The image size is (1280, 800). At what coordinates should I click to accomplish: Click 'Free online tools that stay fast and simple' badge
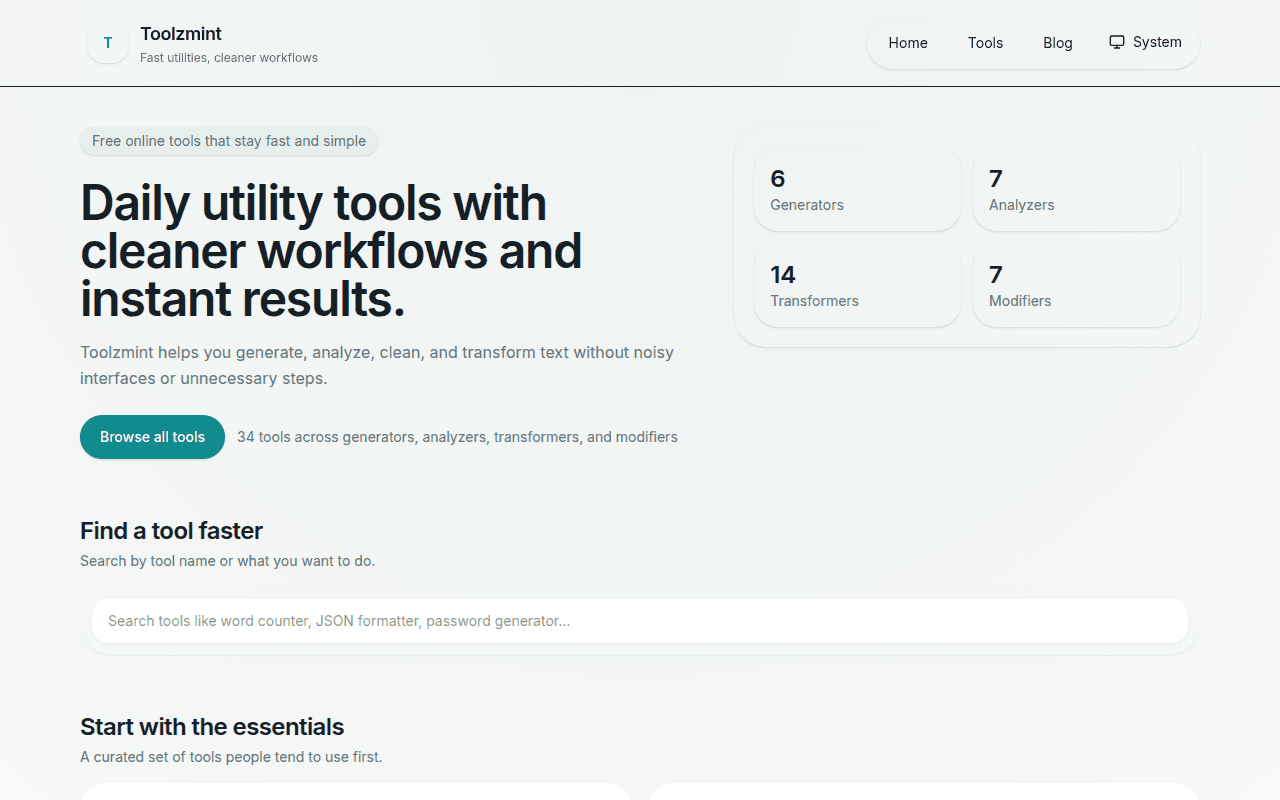coord(229,141)
